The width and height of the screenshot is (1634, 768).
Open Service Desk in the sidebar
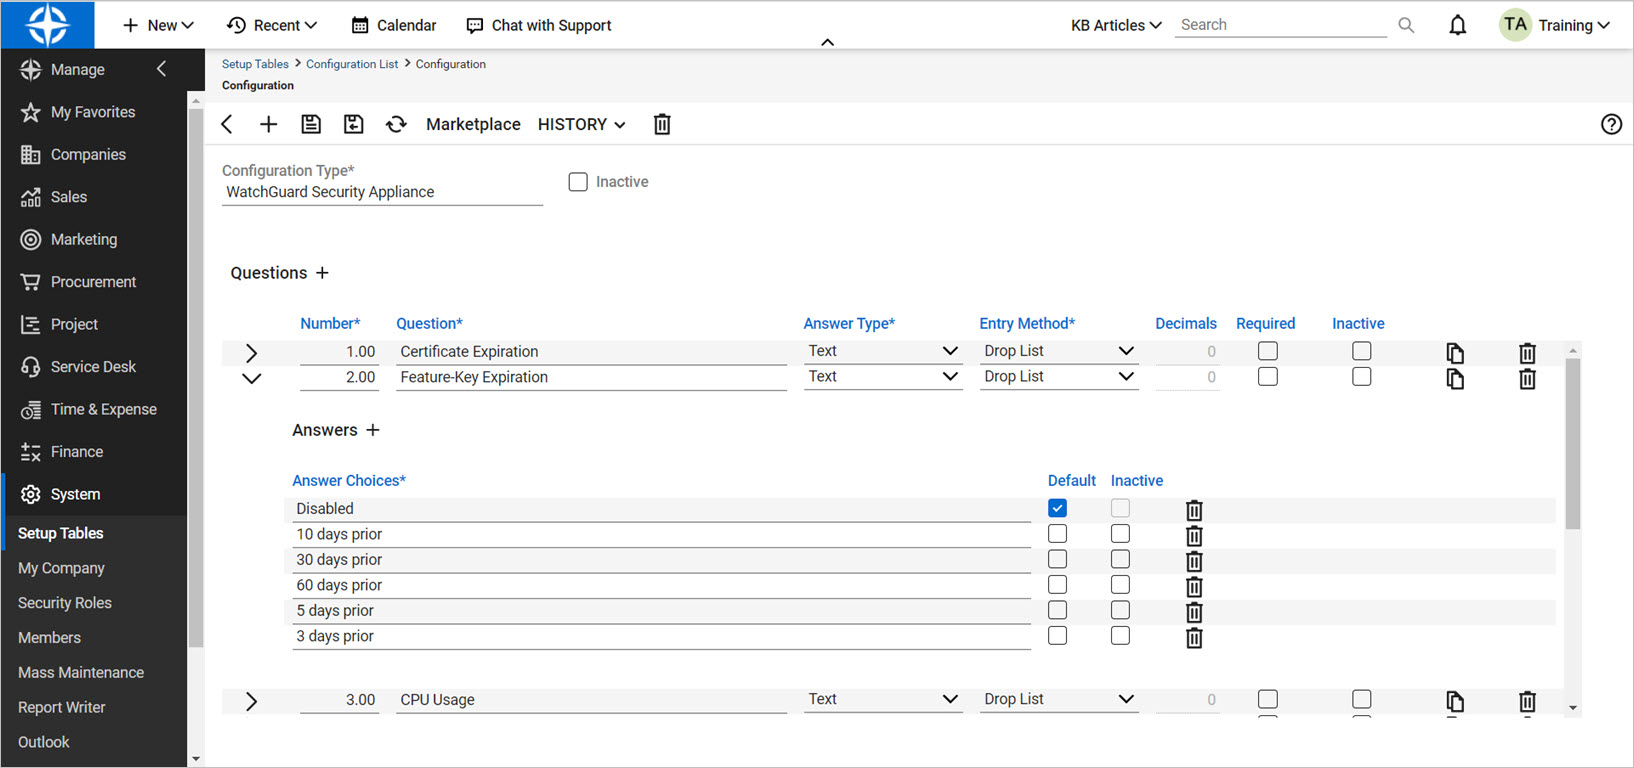point(93,367)
